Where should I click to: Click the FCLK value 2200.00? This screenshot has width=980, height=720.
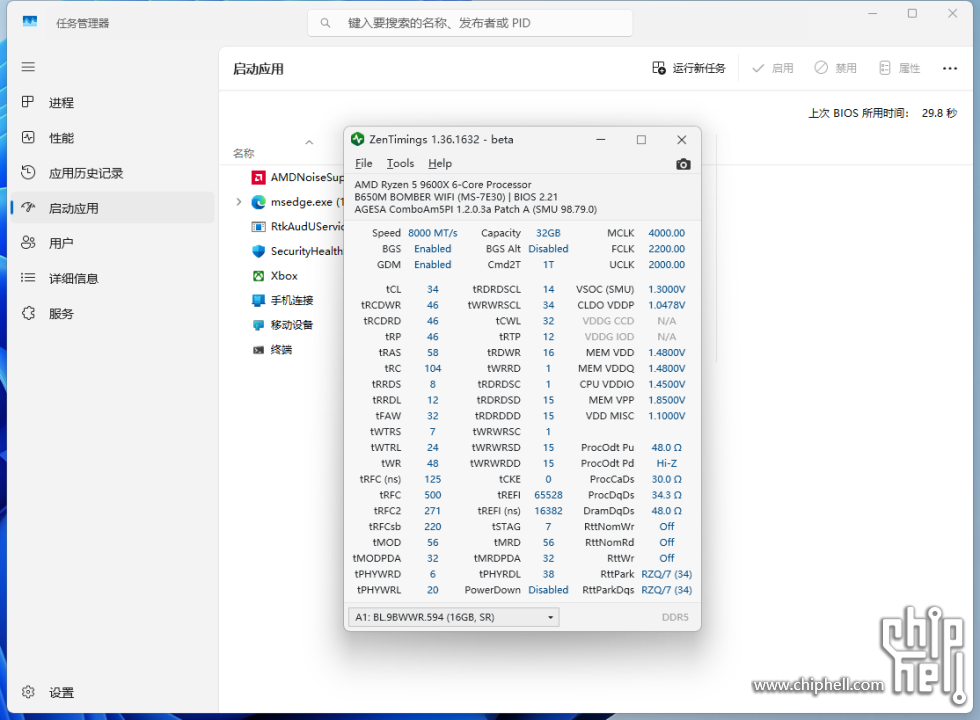[666, 249]
